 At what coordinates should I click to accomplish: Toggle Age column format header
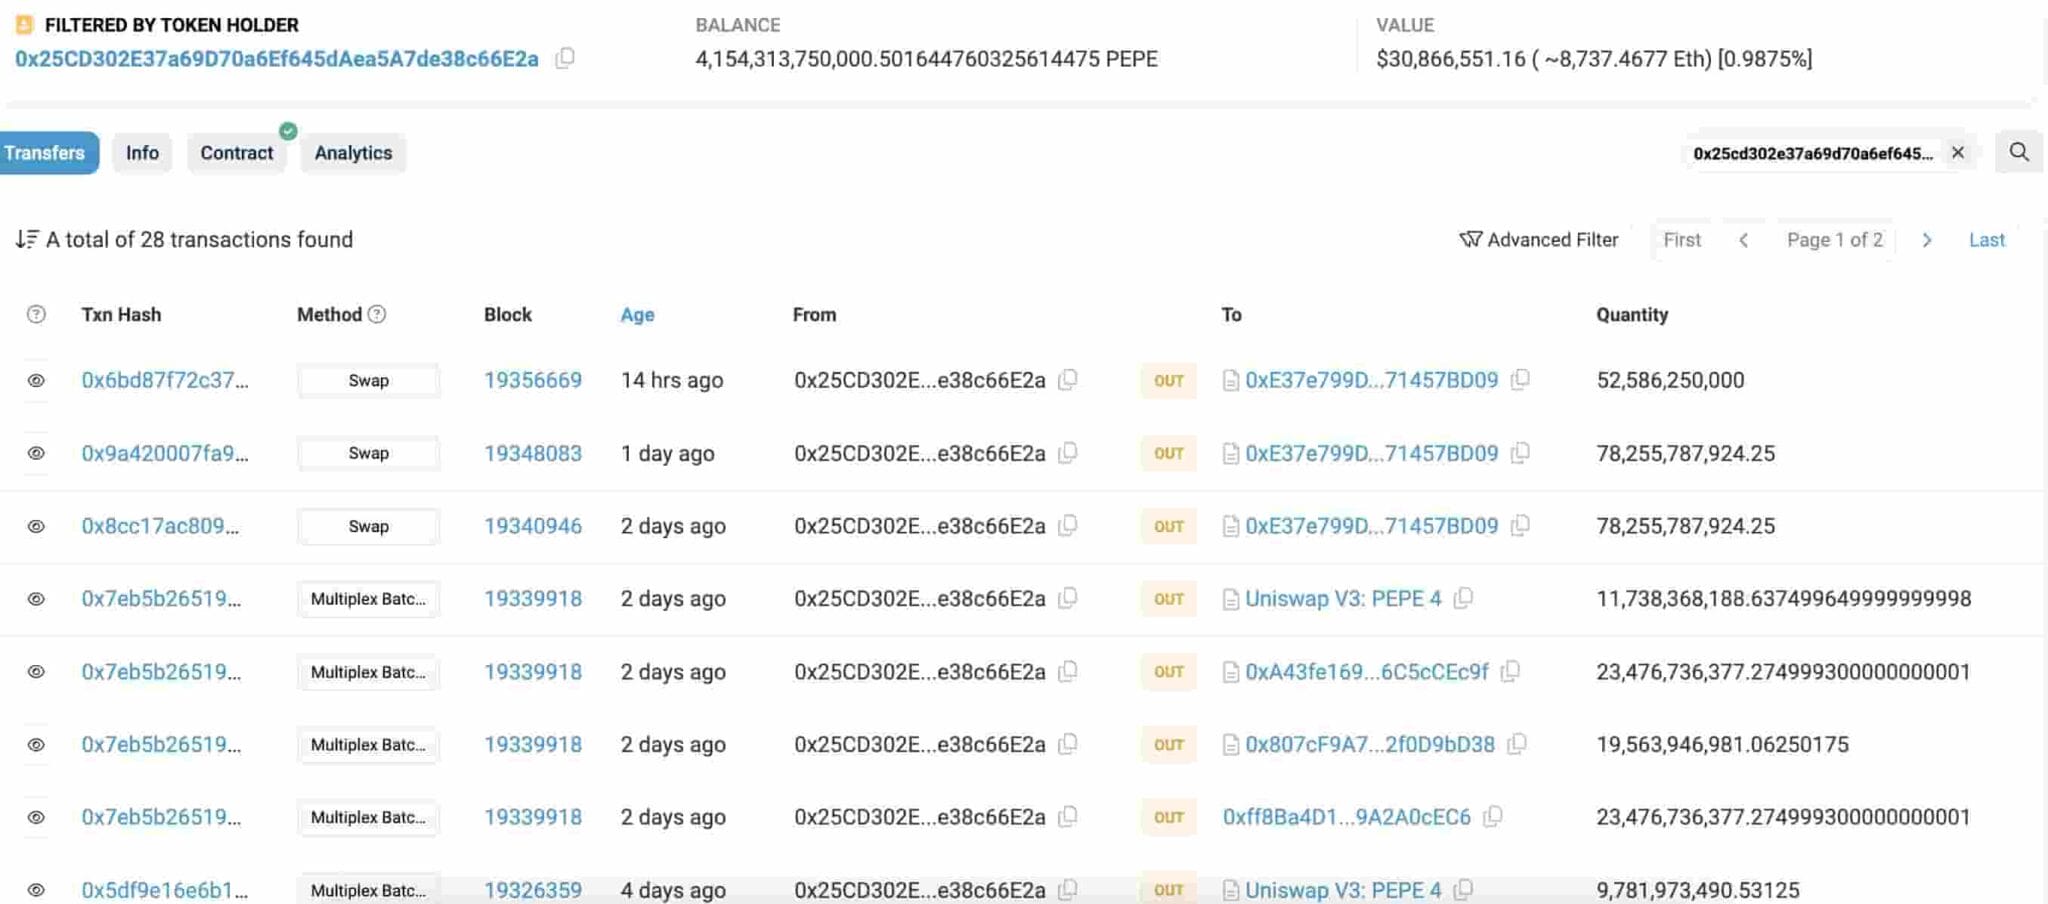(x=637, y=315)
